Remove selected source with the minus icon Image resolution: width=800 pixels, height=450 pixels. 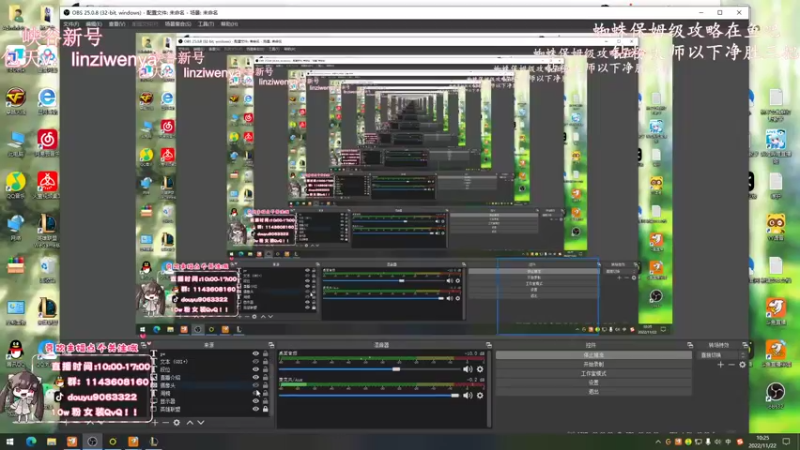point(165,422)
